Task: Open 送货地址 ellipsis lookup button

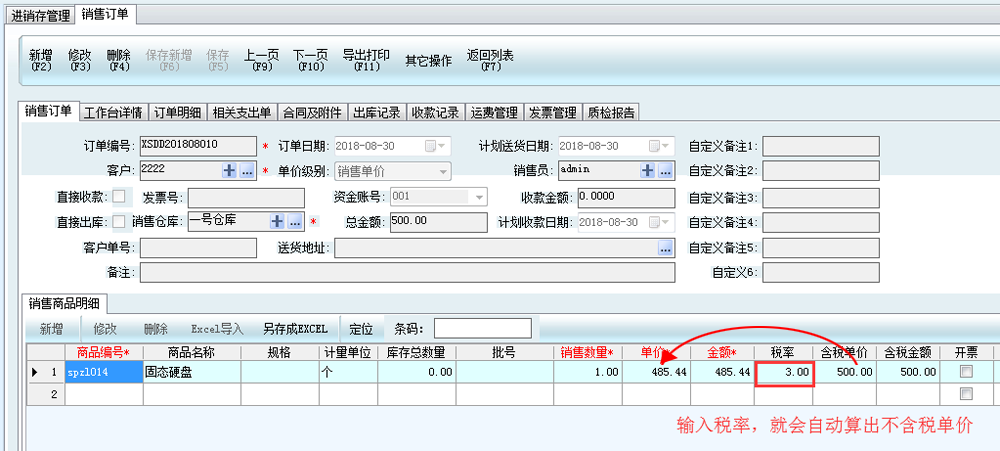Action: (665, 247)
